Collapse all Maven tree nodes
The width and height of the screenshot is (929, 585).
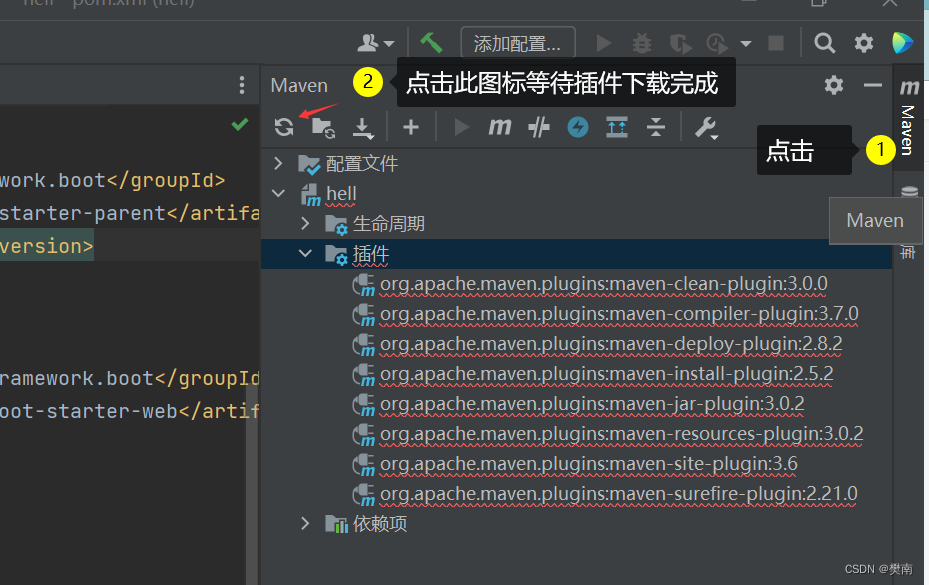(655, 127)
